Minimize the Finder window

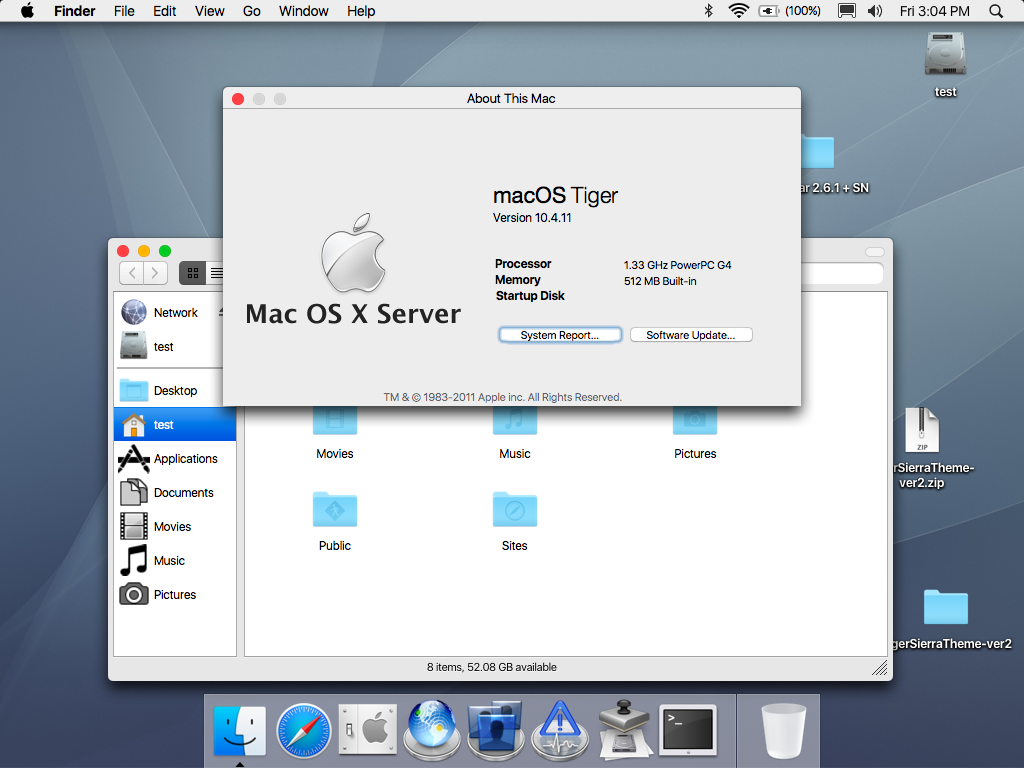[144, 251]
